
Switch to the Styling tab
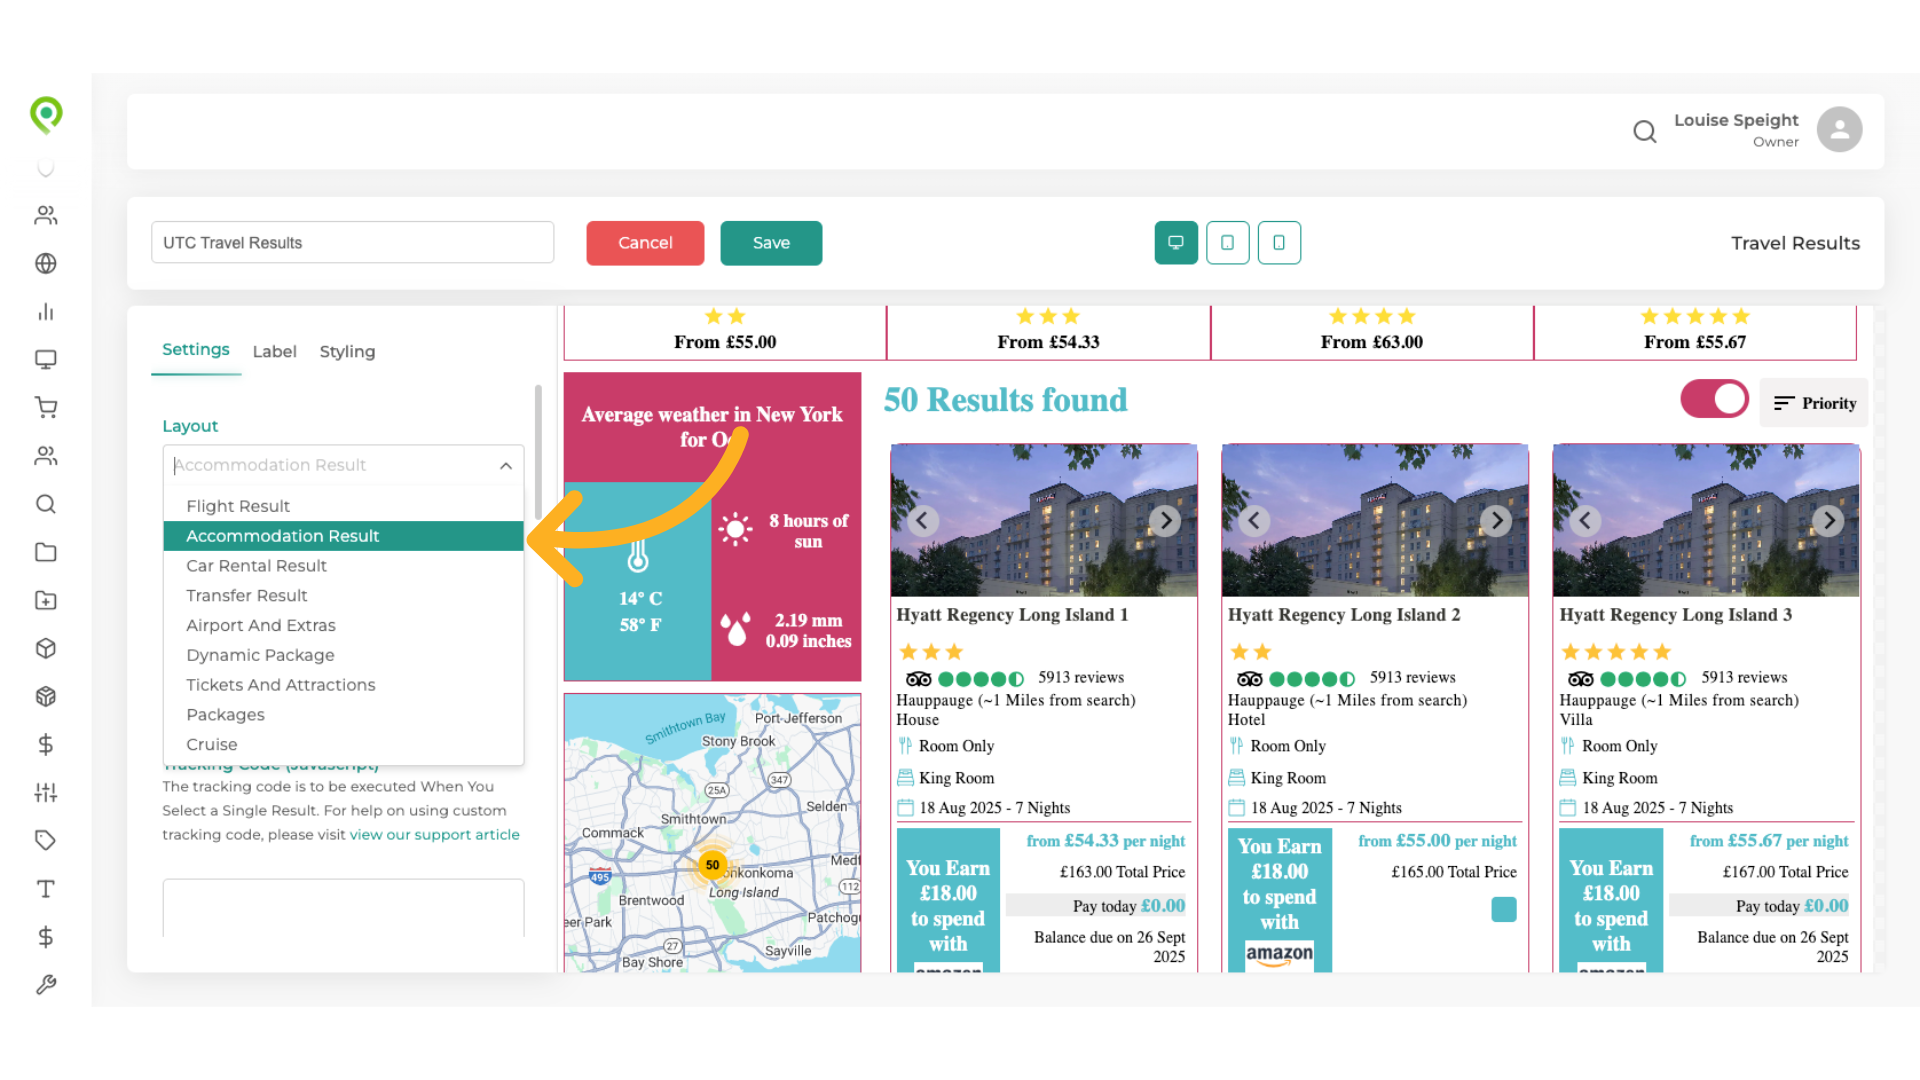(x=347, y=352)
